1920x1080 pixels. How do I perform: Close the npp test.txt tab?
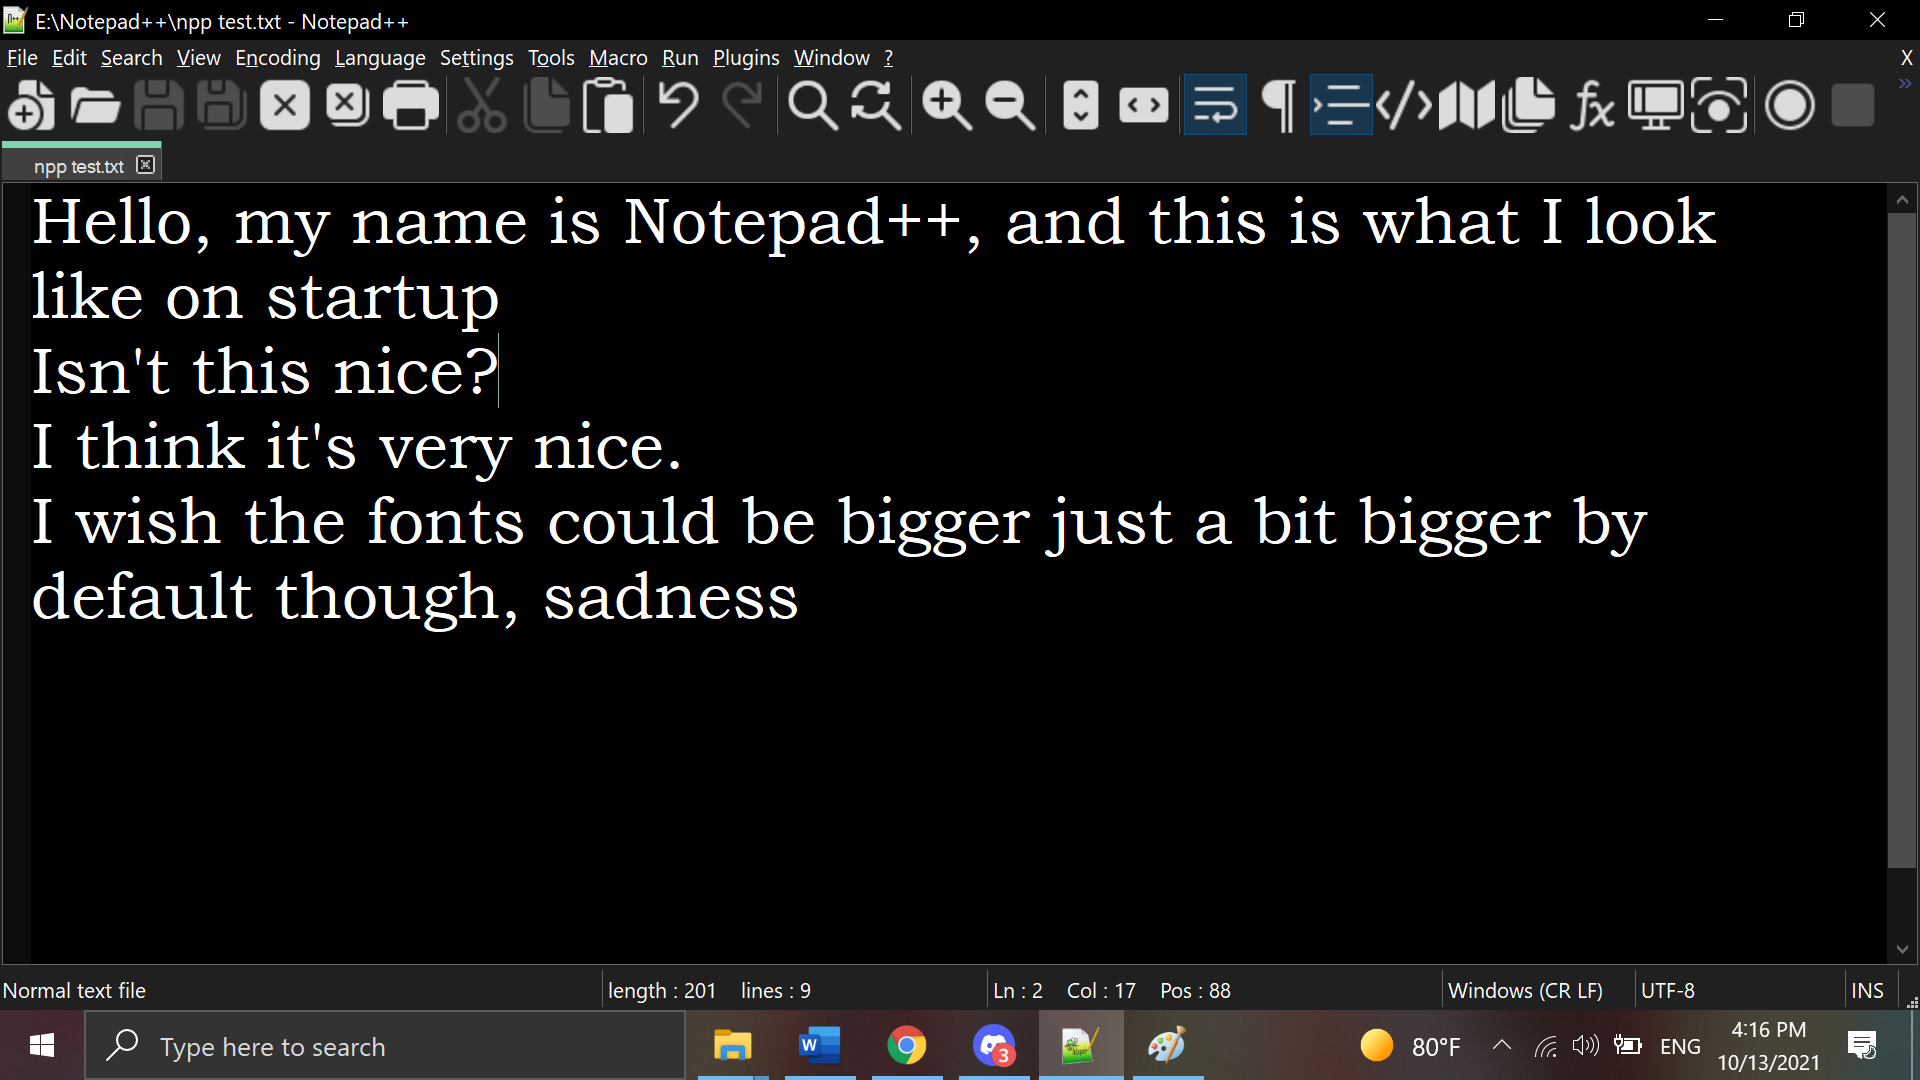point(146,165)
